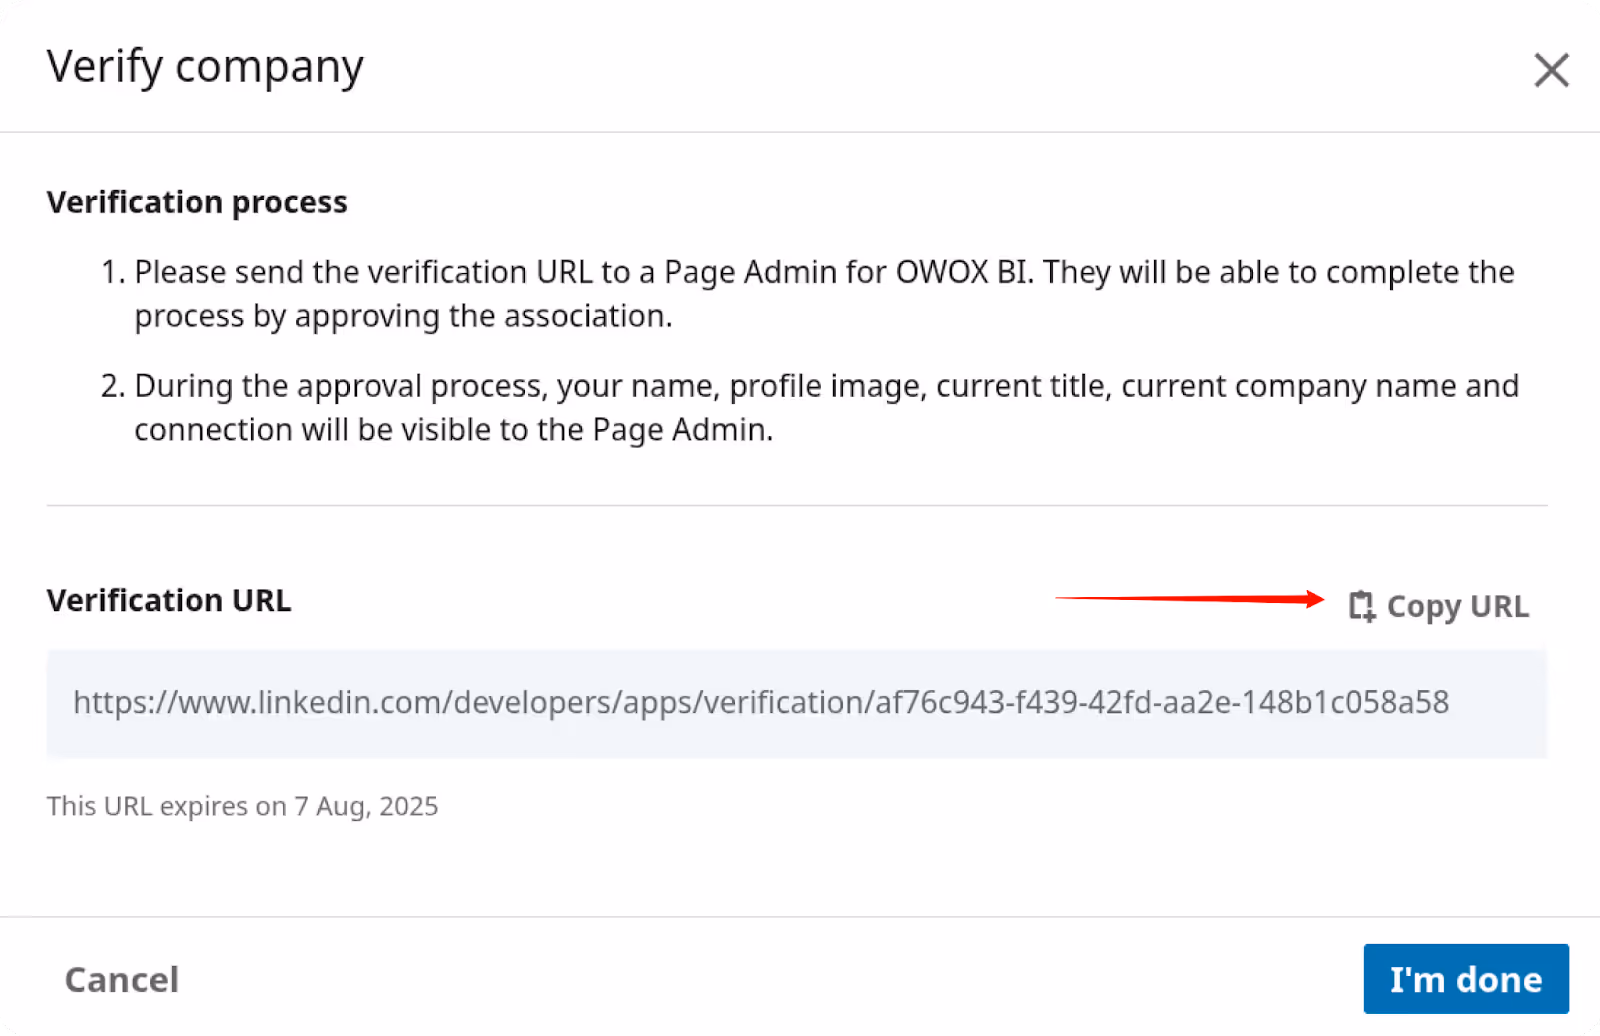Click Cancel to abort verification
1600x1036 pixels.
(x=121, y=980)
